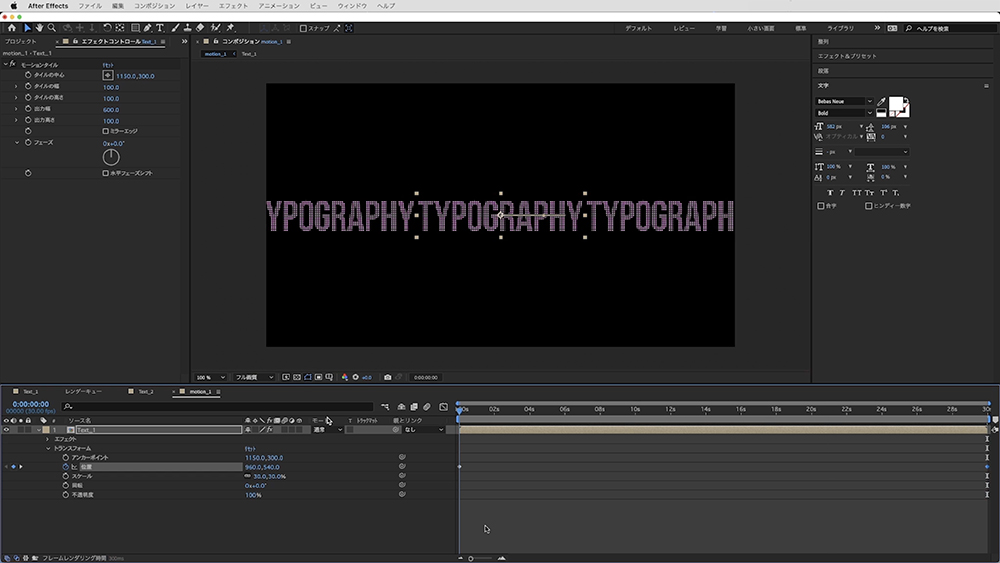Open the フル画質 resolution dropdown

(x=254, y=377)
